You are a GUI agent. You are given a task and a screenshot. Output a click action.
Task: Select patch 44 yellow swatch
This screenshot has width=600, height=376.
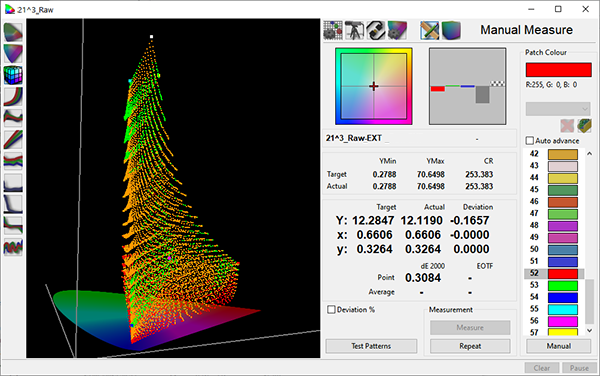tap(563, 178)
